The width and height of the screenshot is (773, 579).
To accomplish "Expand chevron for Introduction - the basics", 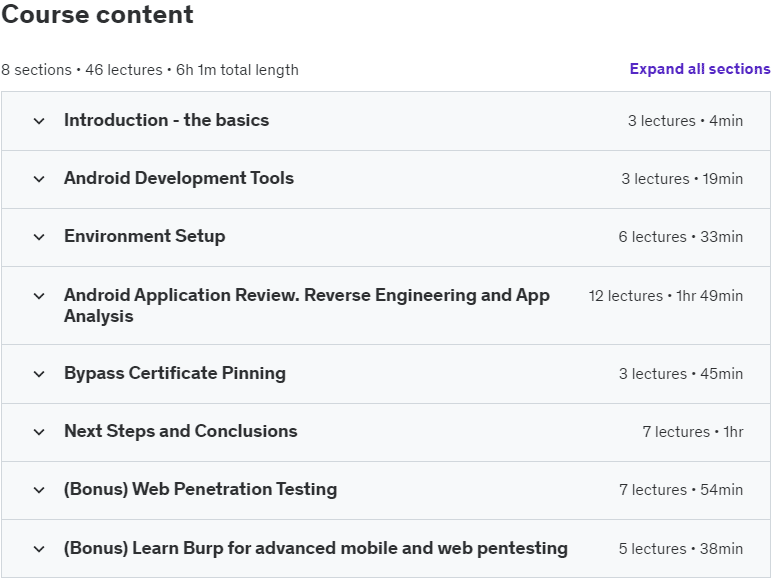I will 39,121.
